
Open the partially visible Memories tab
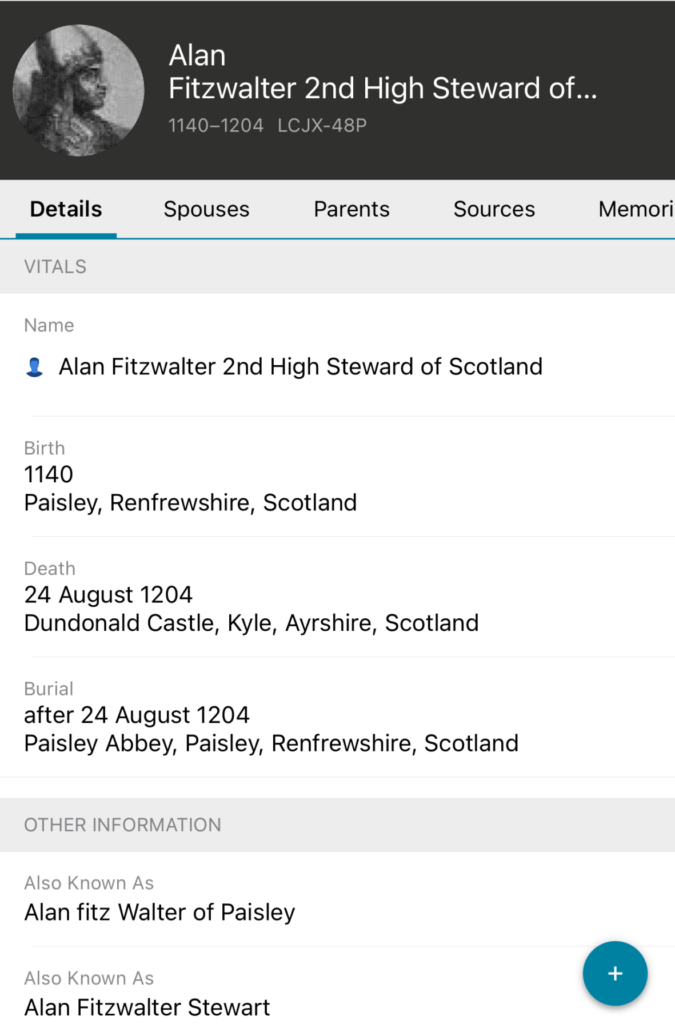coord(636,209)
